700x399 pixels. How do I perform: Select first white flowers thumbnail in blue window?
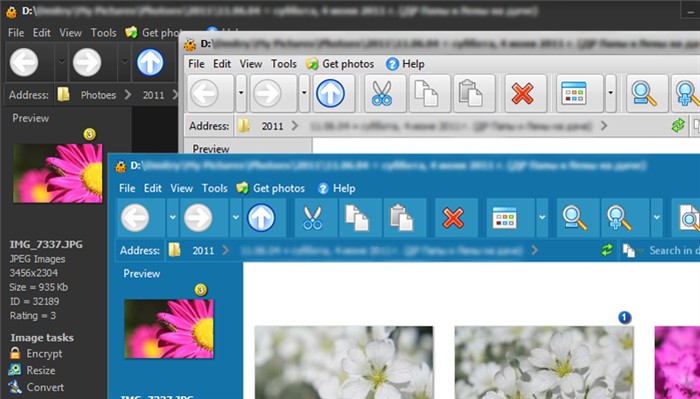[x=344, y=362]
